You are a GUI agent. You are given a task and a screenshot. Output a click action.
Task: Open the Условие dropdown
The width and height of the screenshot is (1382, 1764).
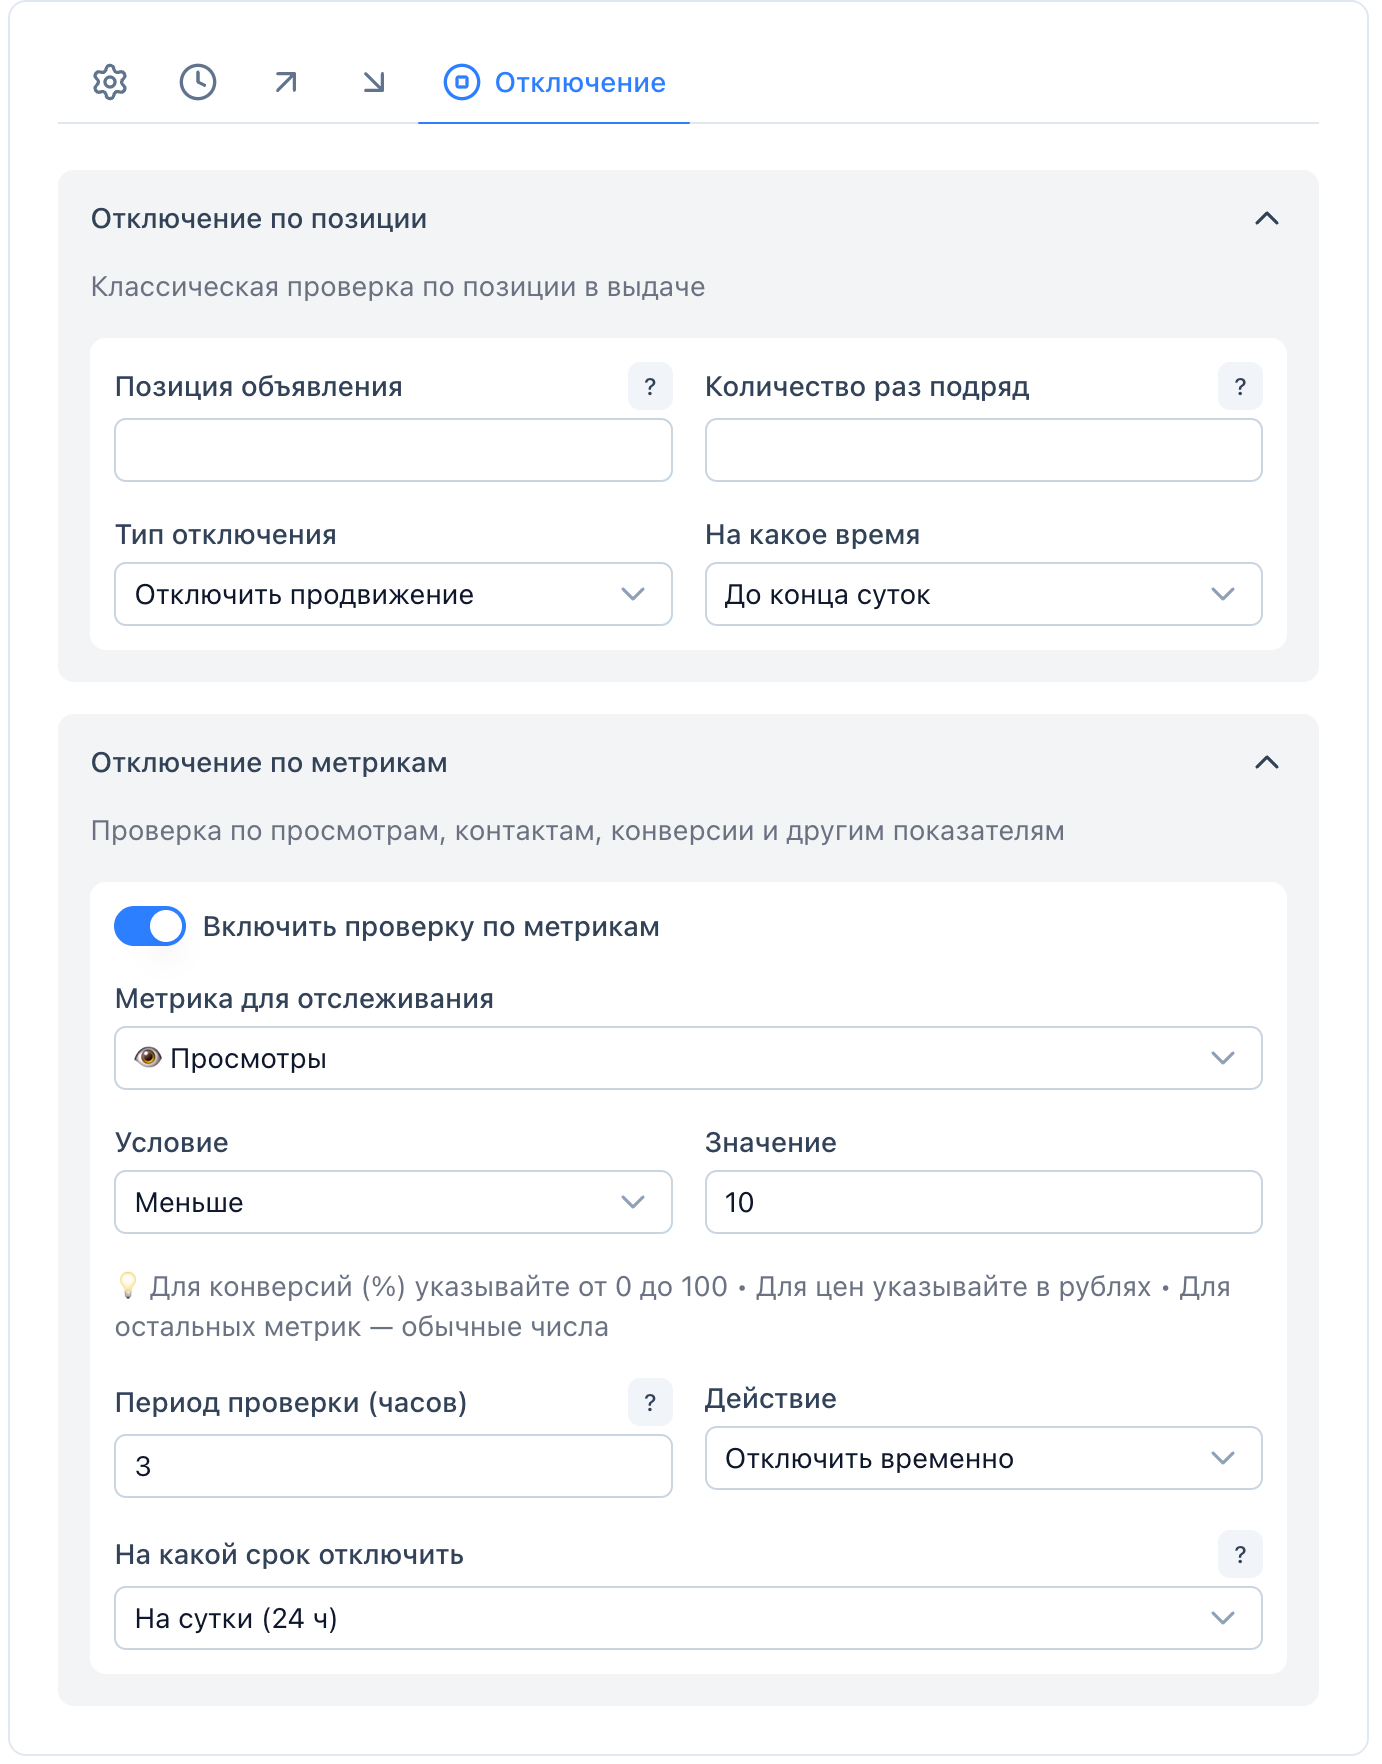coord(393,1203)
